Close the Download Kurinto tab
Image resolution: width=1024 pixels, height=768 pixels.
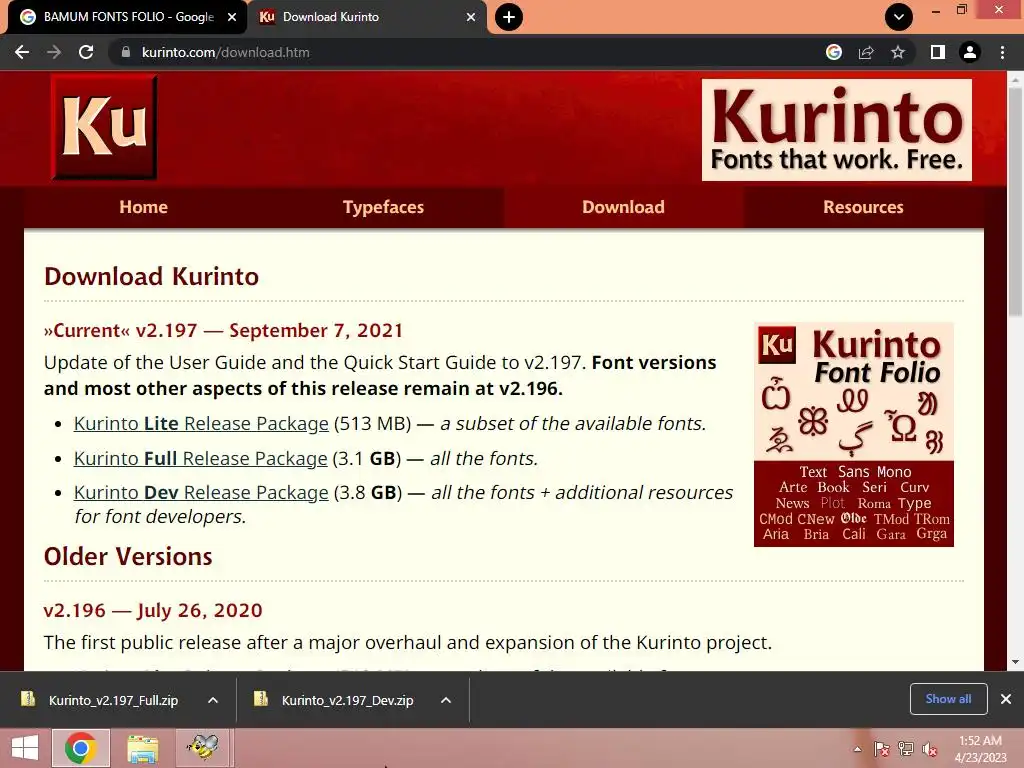pos(471,17)
